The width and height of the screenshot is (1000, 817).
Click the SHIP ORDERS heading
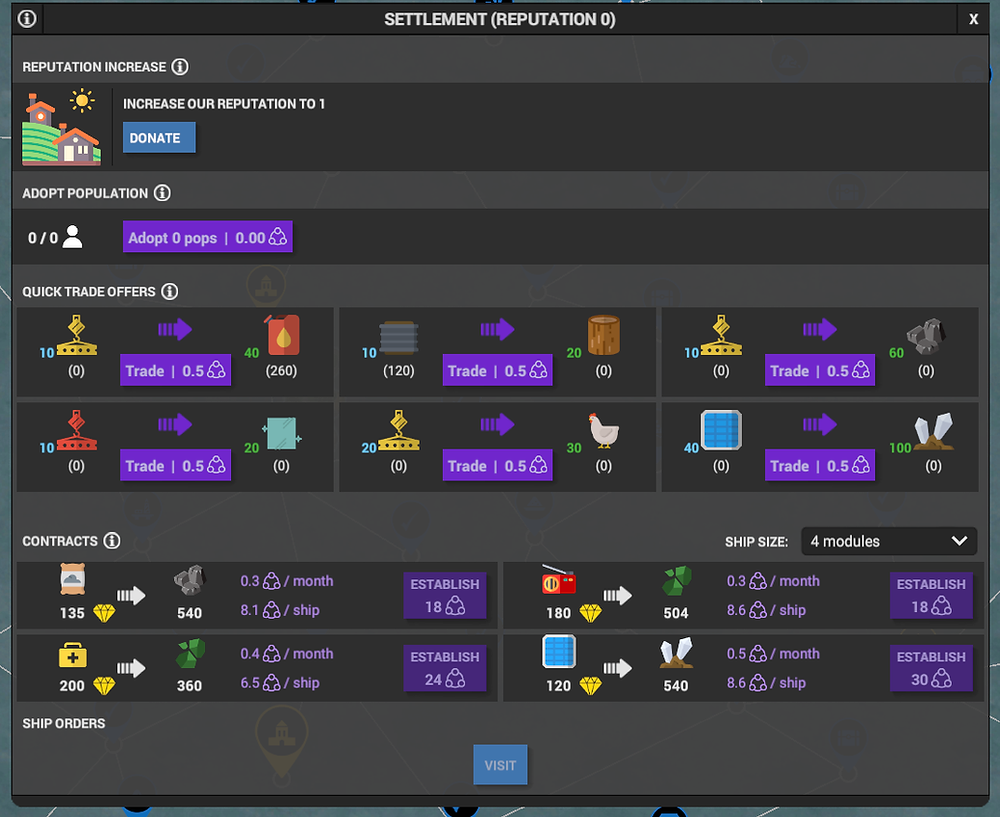point(64,723)
